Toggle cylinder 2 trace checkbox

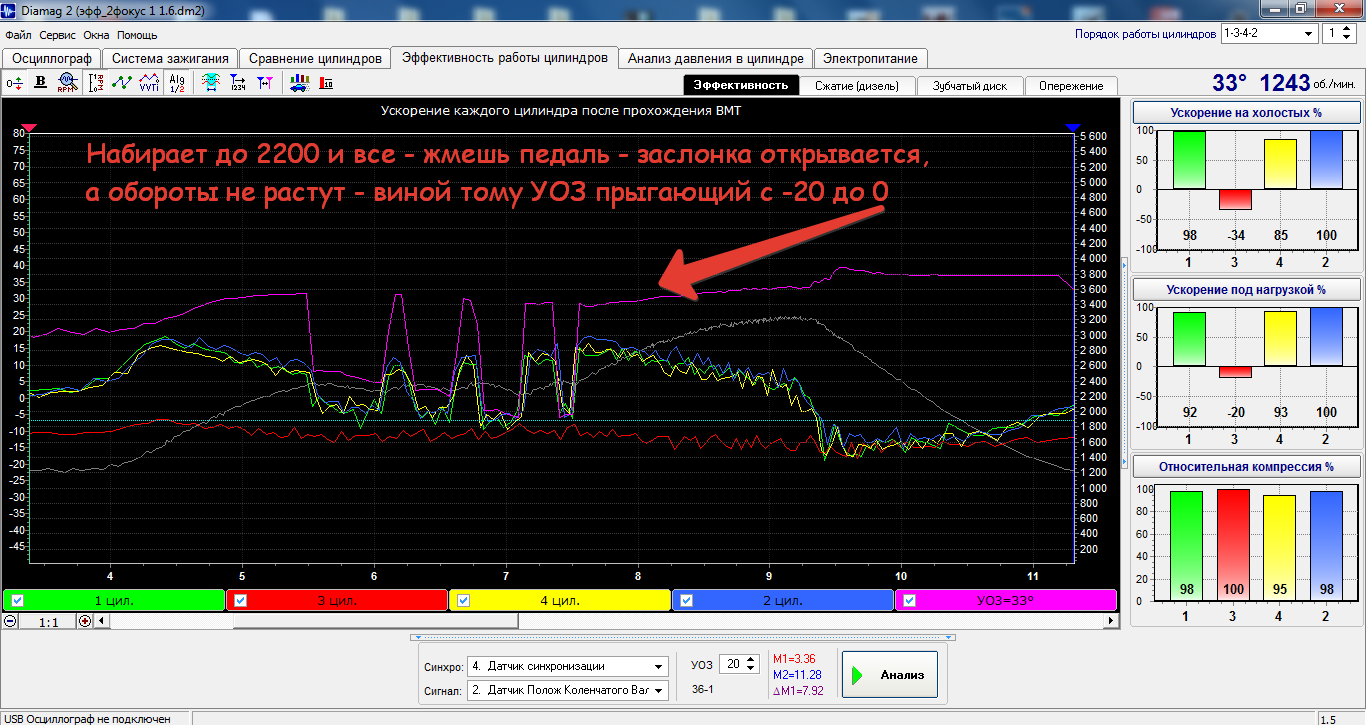686,601
